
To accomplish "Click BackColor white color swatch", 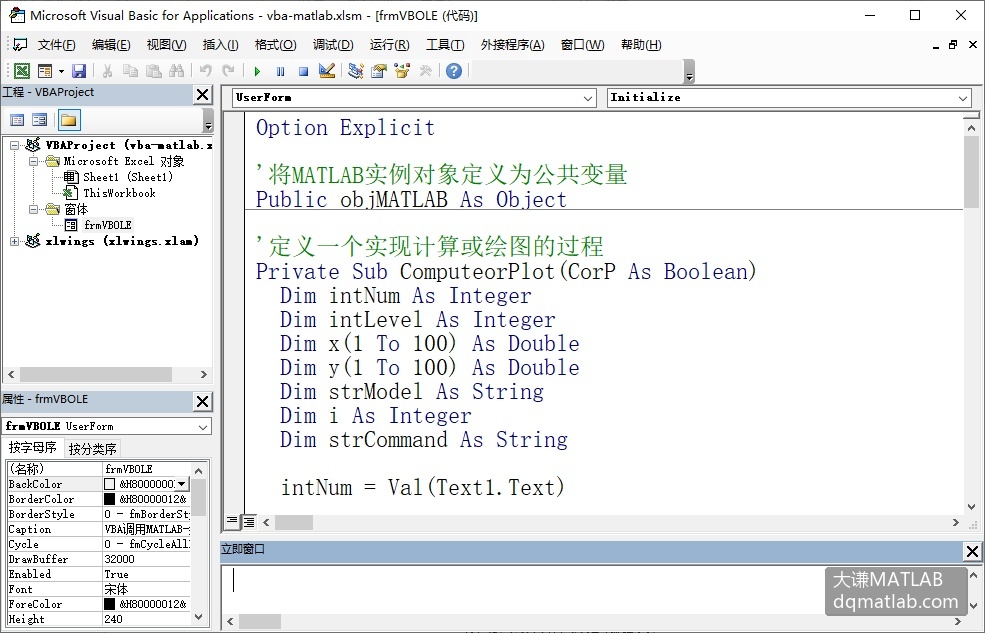I will point(109,484).
